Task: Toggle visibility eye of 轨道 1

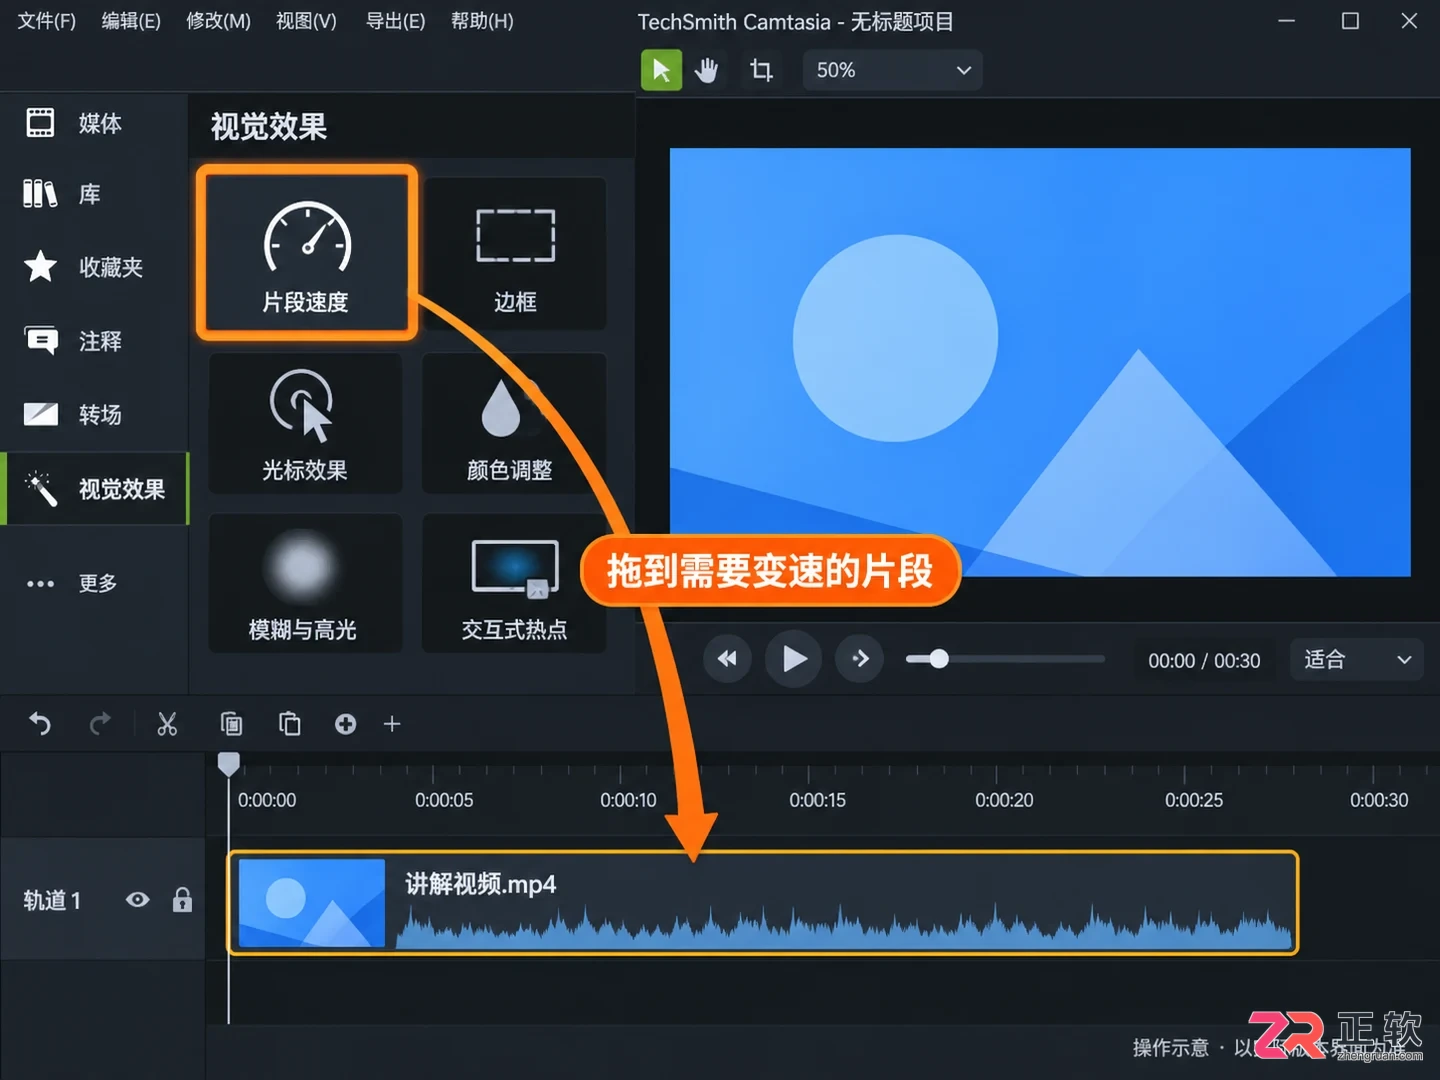Action: tap(138, 900)
